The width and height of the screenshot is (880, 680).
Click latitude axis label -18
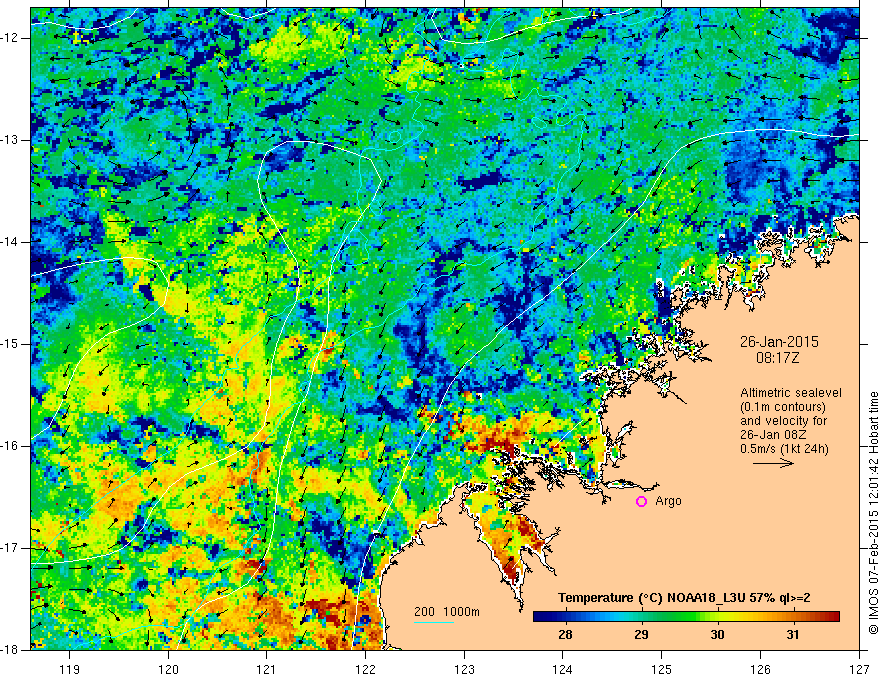pyautogui.click(x=10, y=650)
